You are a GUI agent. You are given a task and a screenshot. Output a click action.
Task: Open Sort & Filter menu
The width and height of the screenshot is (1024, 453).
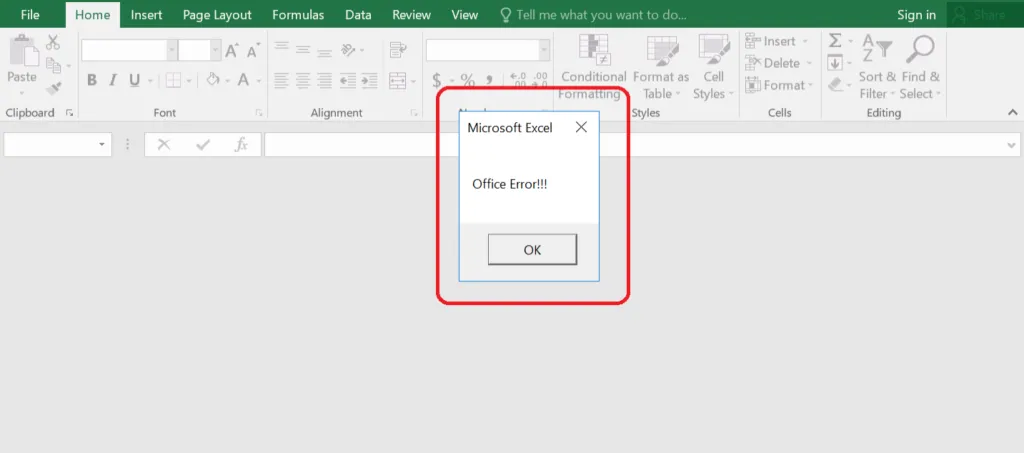click(877, 68)
